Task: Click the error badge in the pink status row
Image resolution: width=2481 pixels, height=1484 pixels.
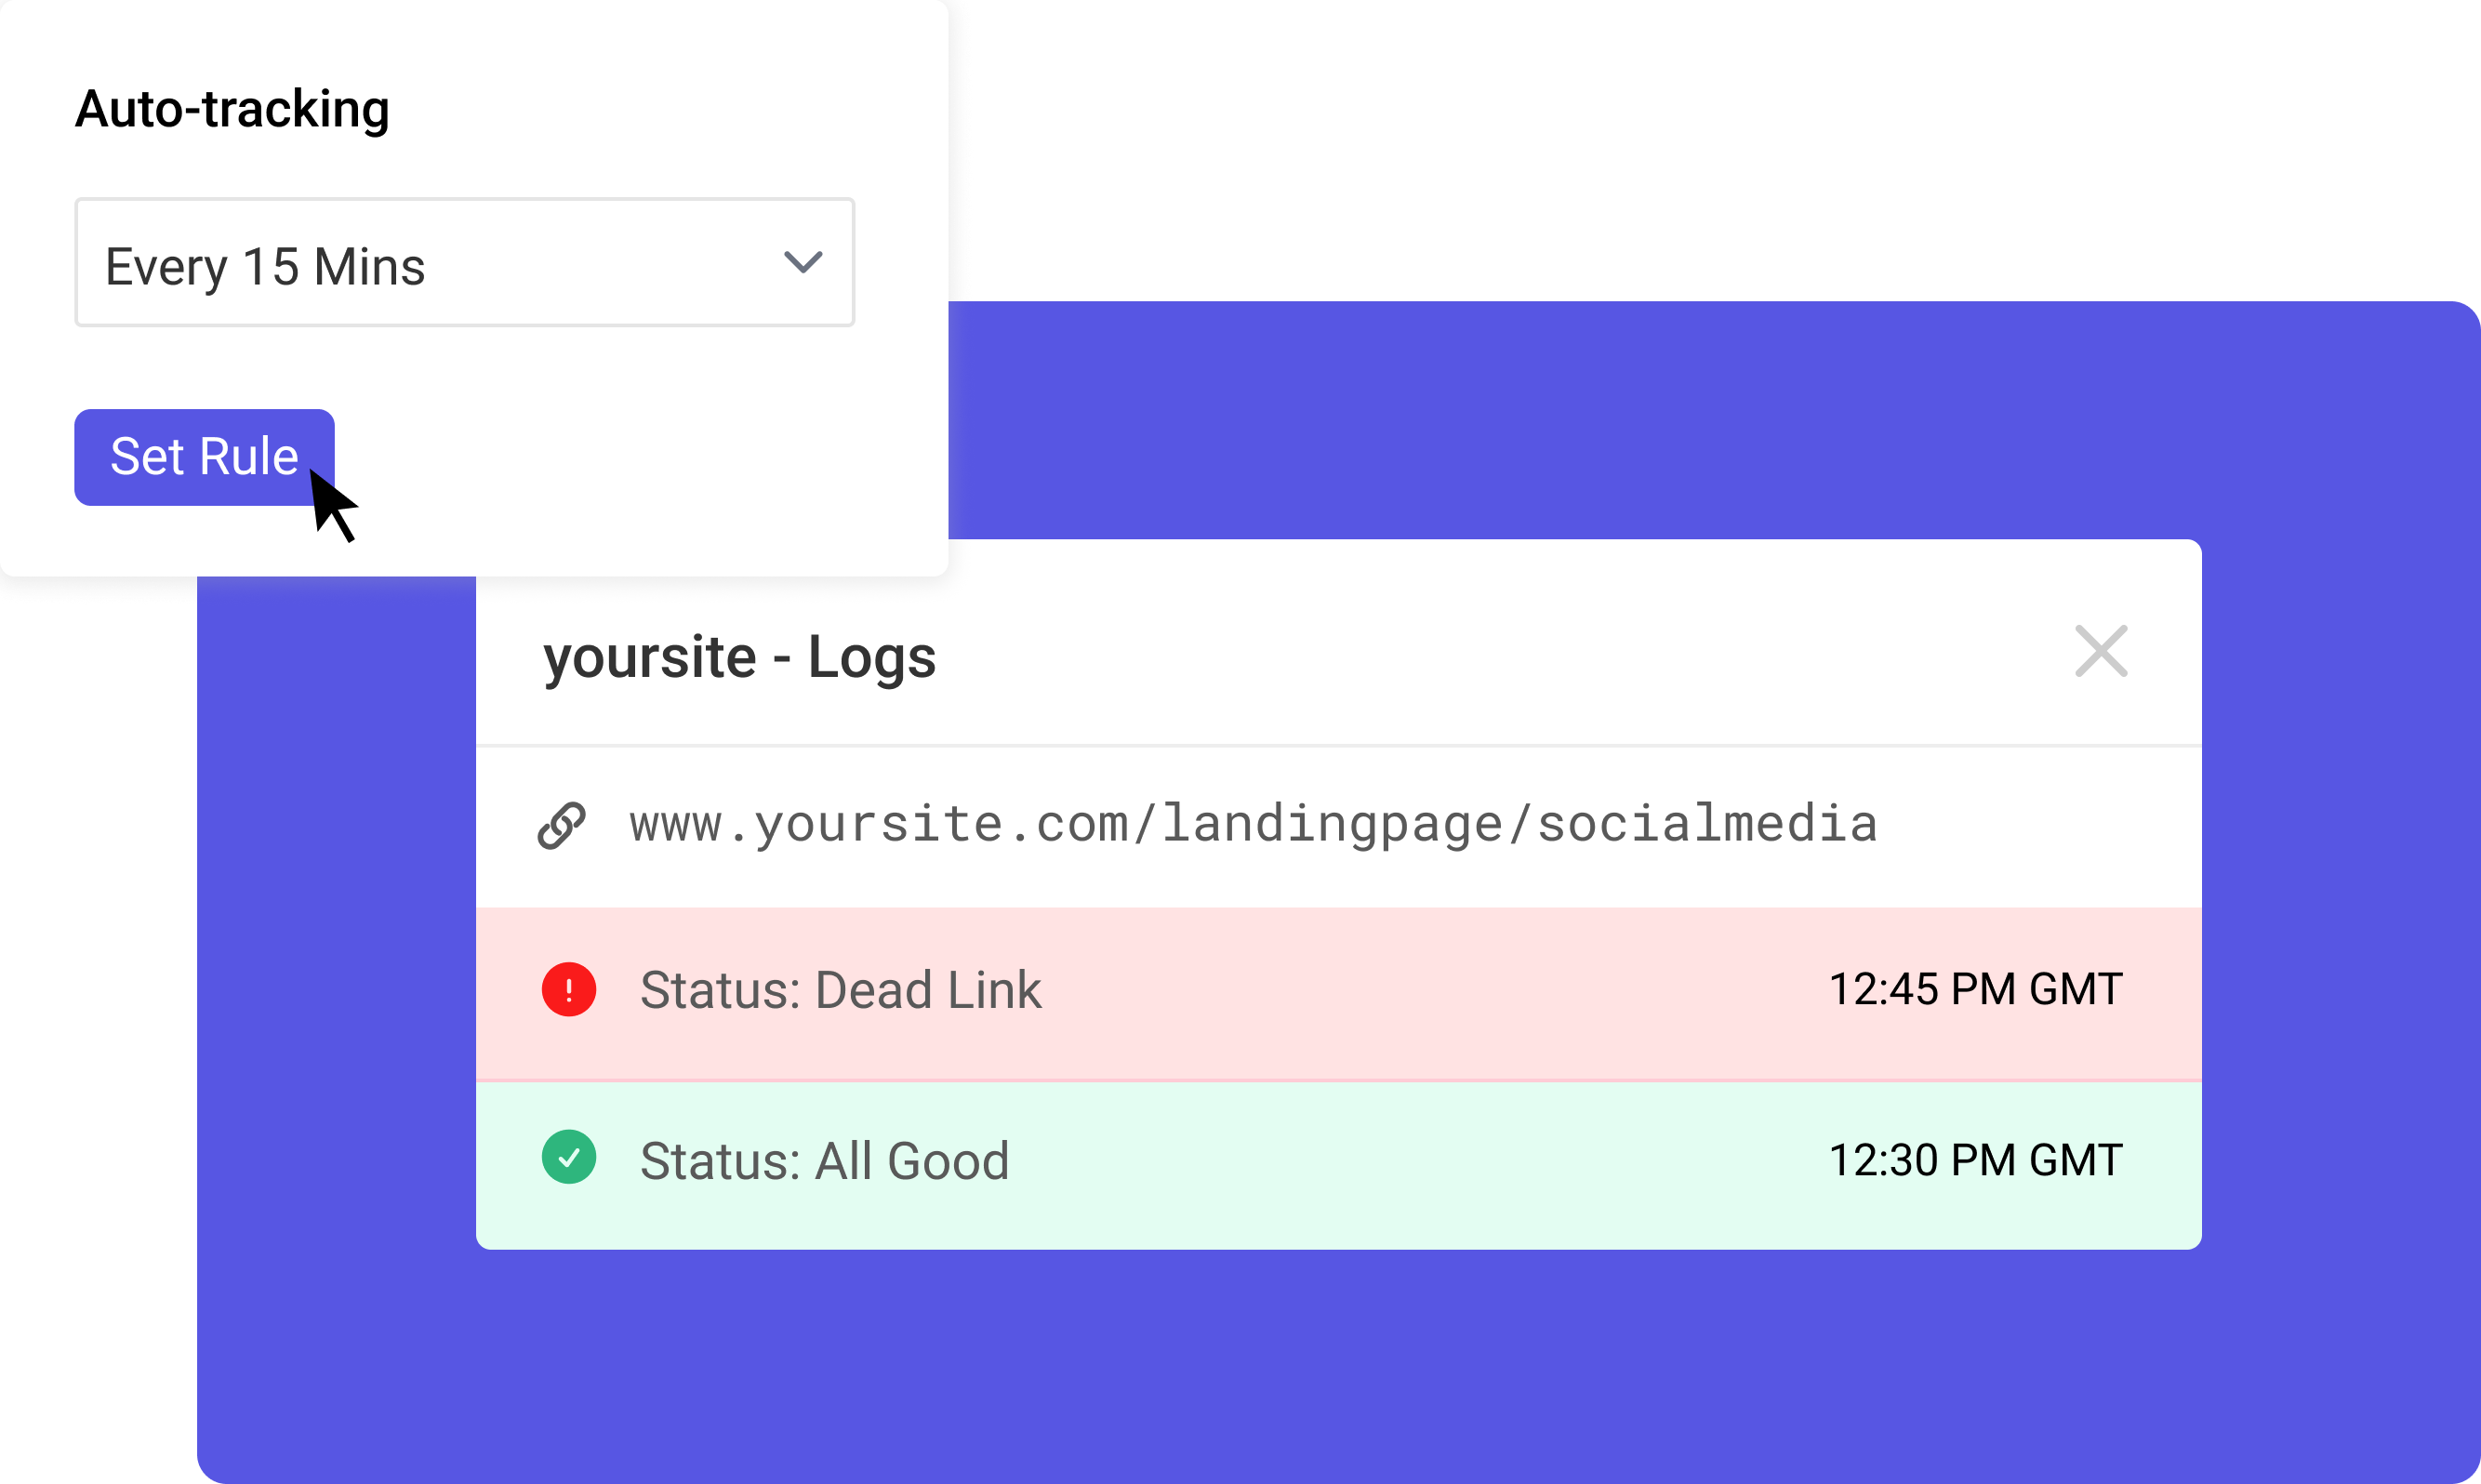Action: [x=568, y=989]
